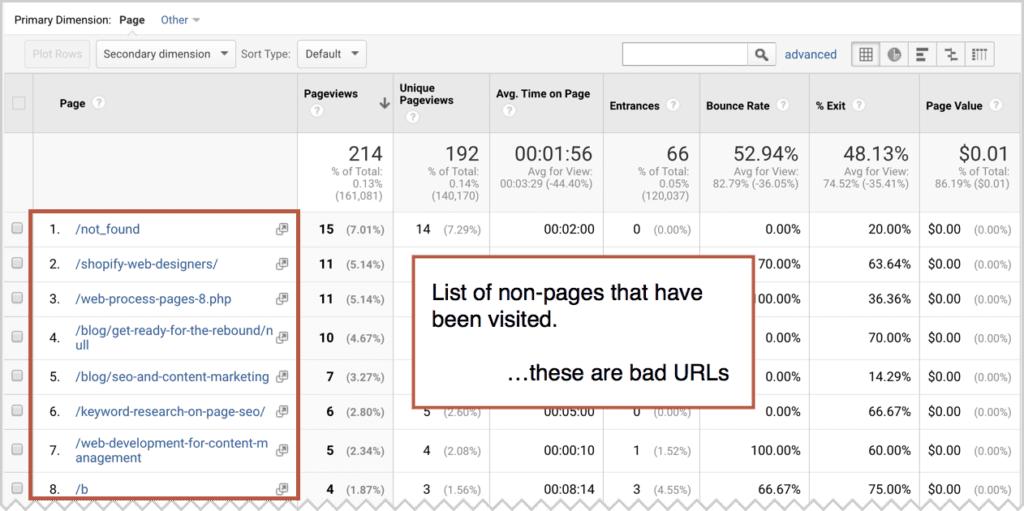The width and height of the screenshot is (1024, 511).
Task: Open Secondary dimension dropdown
Action: coord(166,54)
